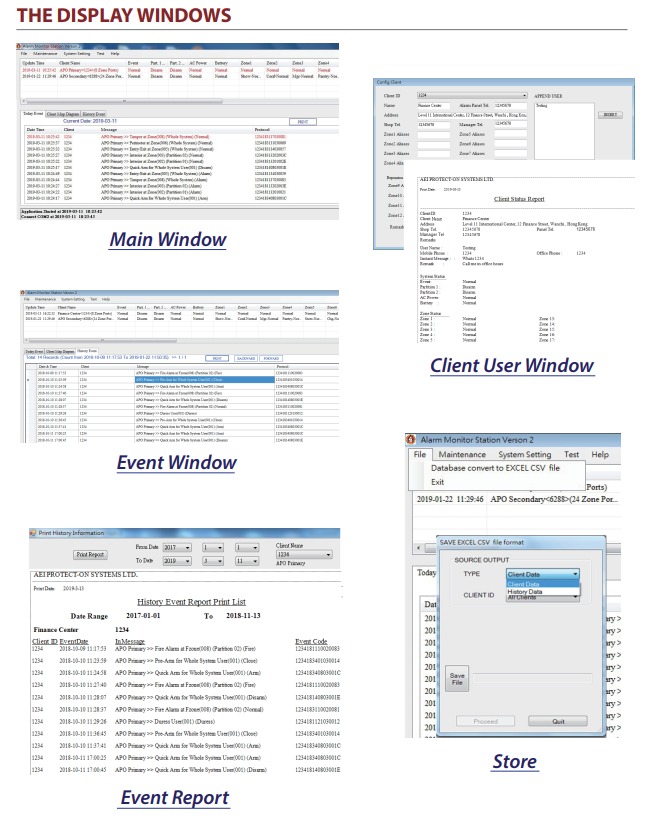Click the Help menu in Store window
This screenshot has width=646, height=831.
coord(600,453)
